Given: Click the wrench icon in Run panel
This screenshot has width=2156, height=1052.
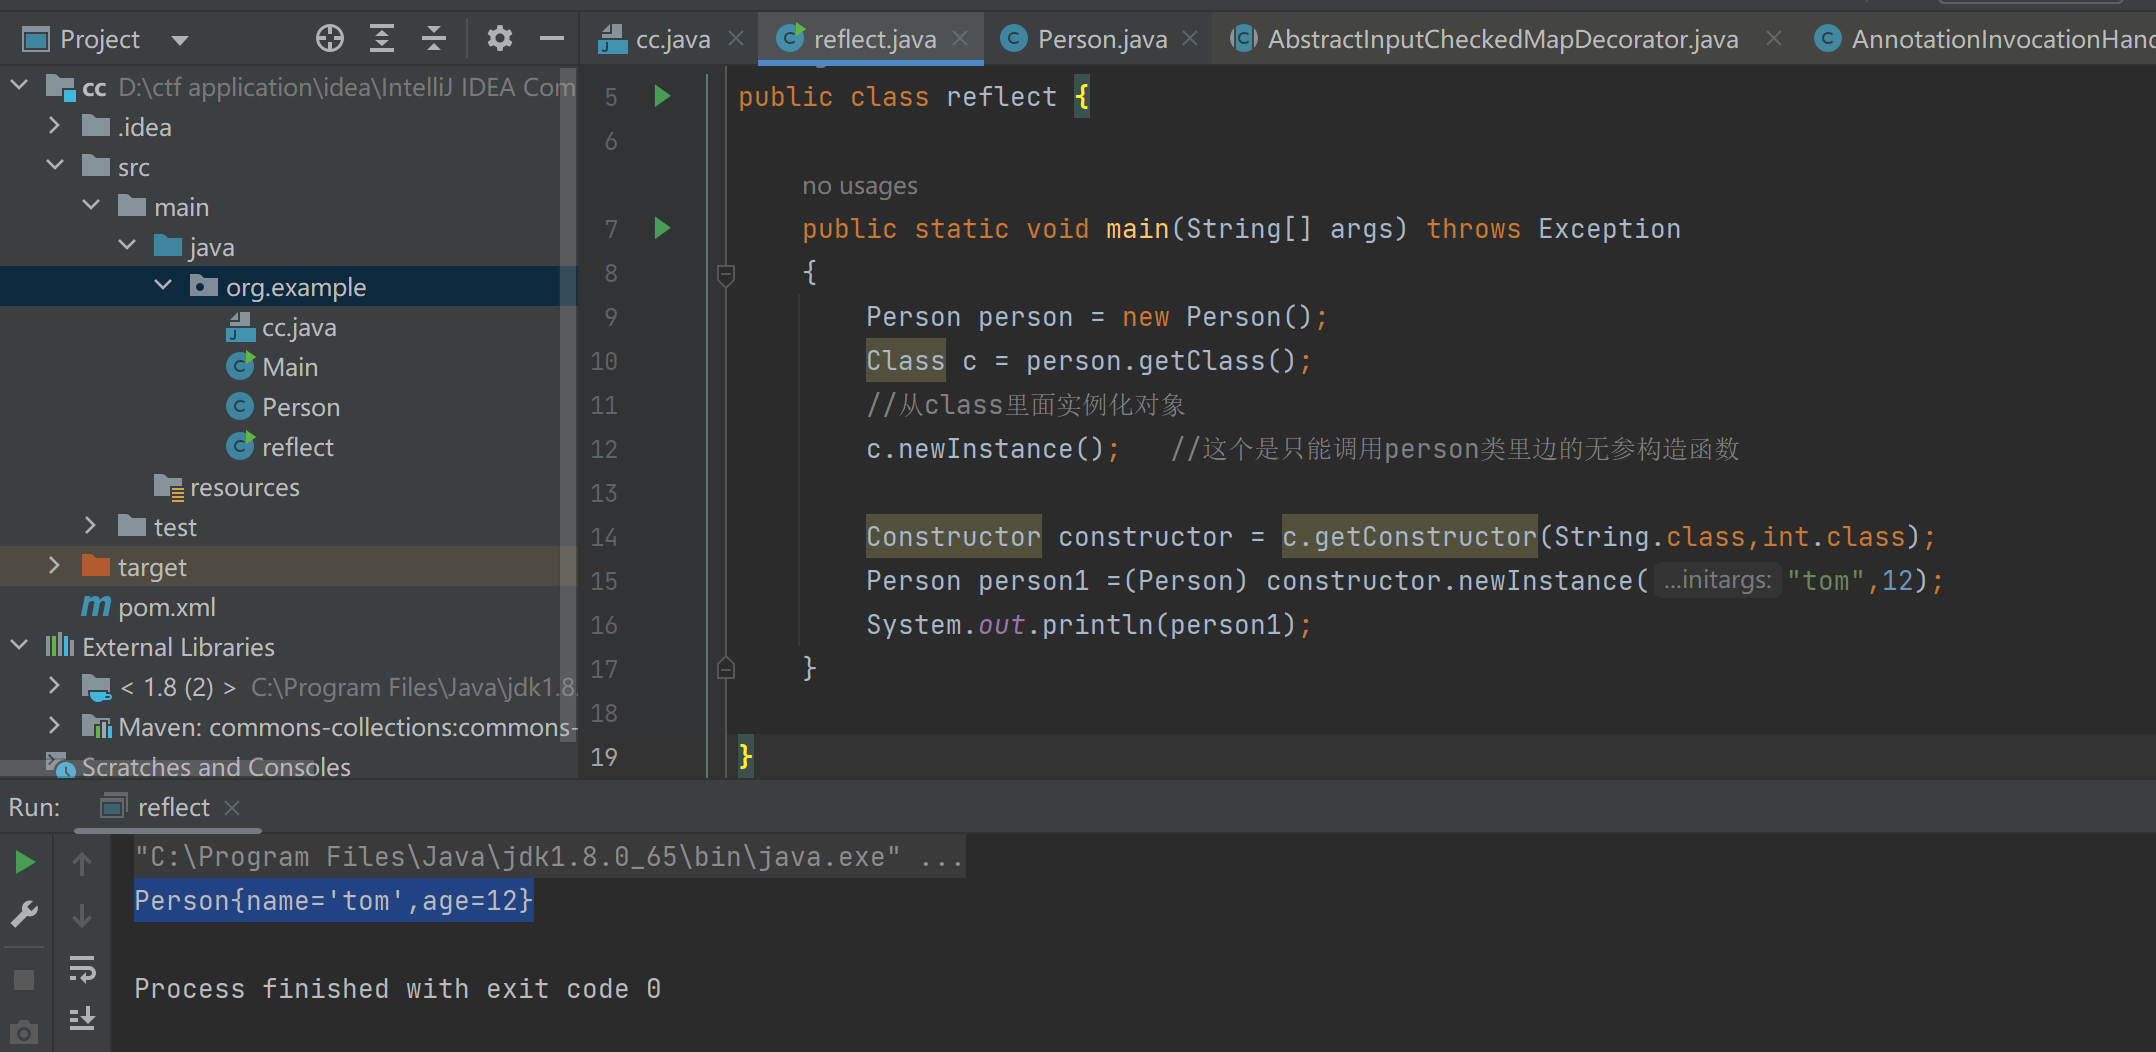Looking at the screenshot, I should 24,914.
